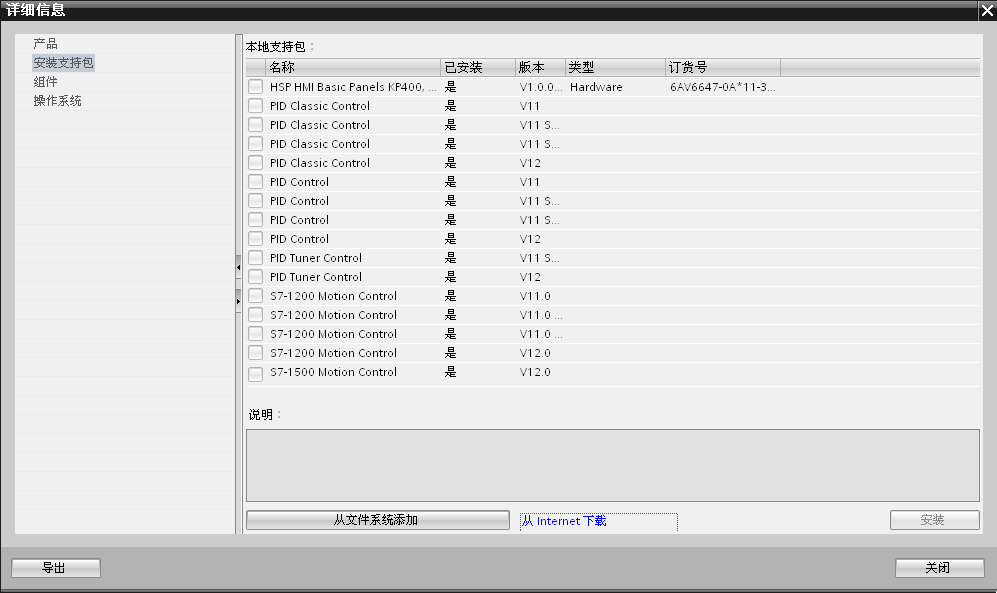Image resolution: width=997 pixels, height=593 pixels.
Task: Sort by the 名称 column header
Action: coord(352,67)
